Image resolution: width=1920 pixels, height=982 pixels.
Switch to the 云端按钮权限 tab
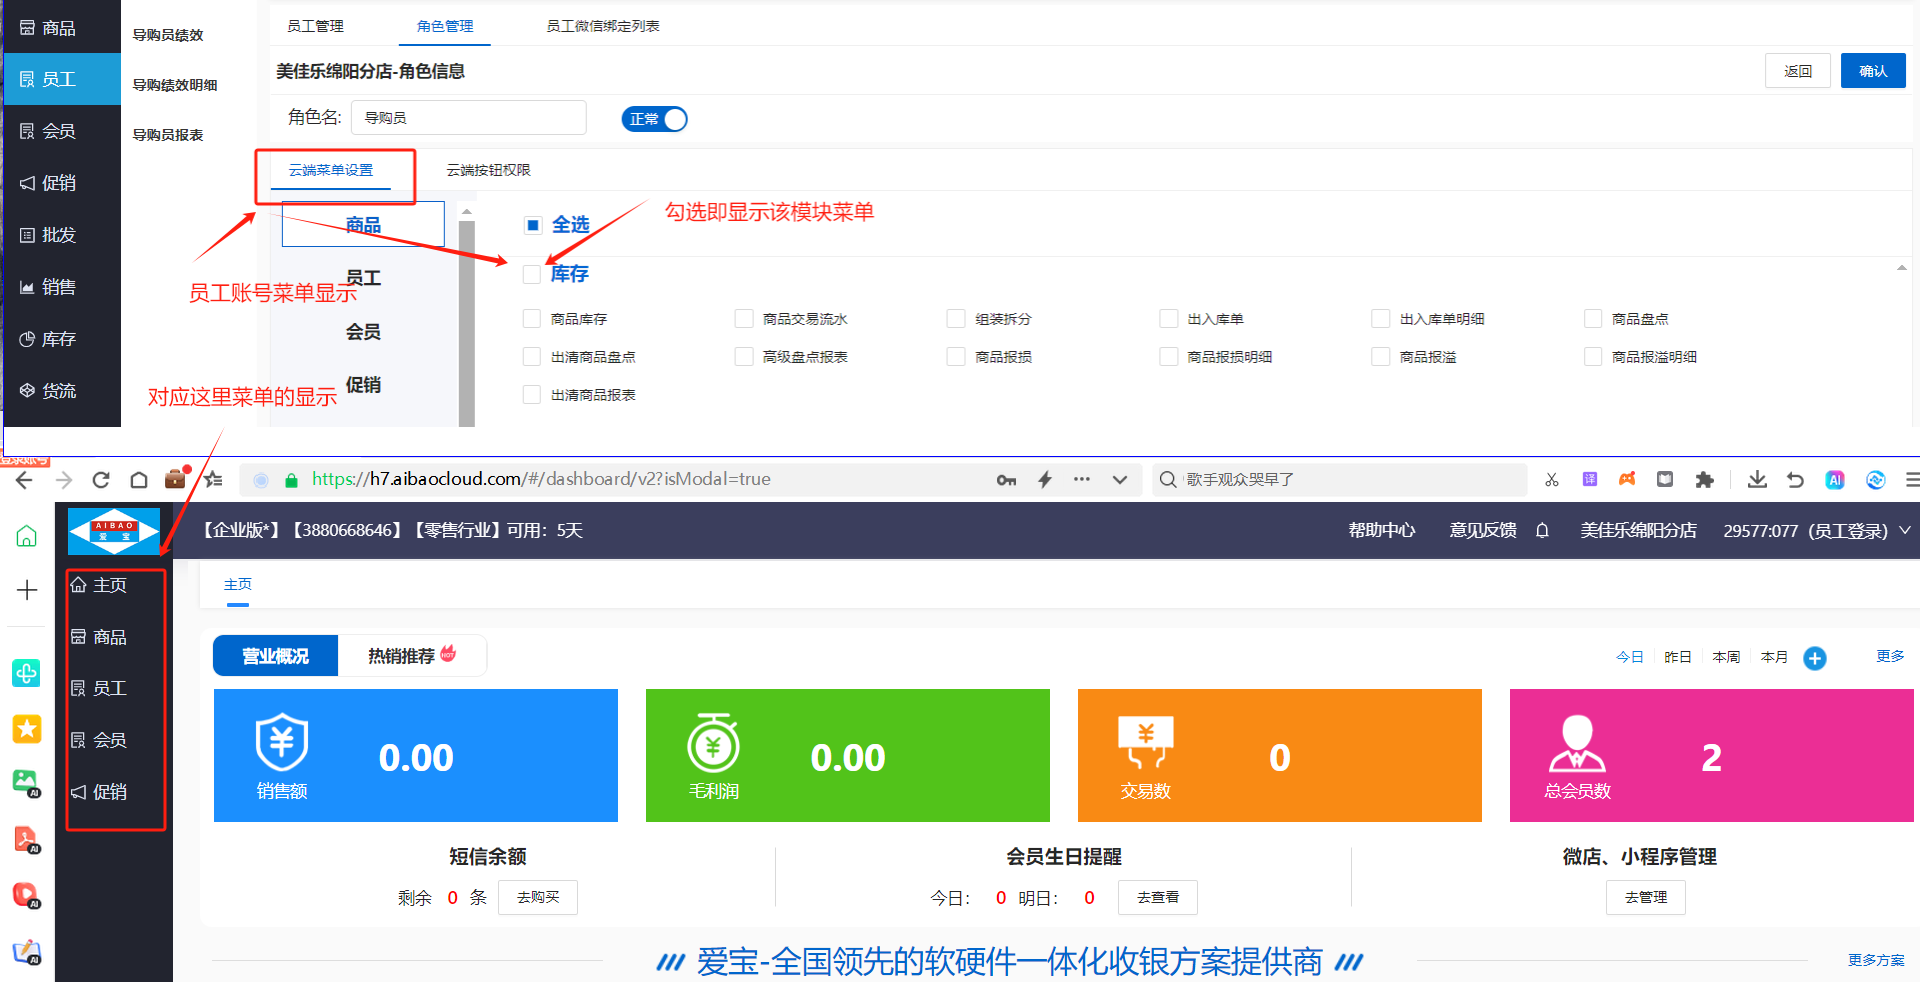[x=488, y=170]
